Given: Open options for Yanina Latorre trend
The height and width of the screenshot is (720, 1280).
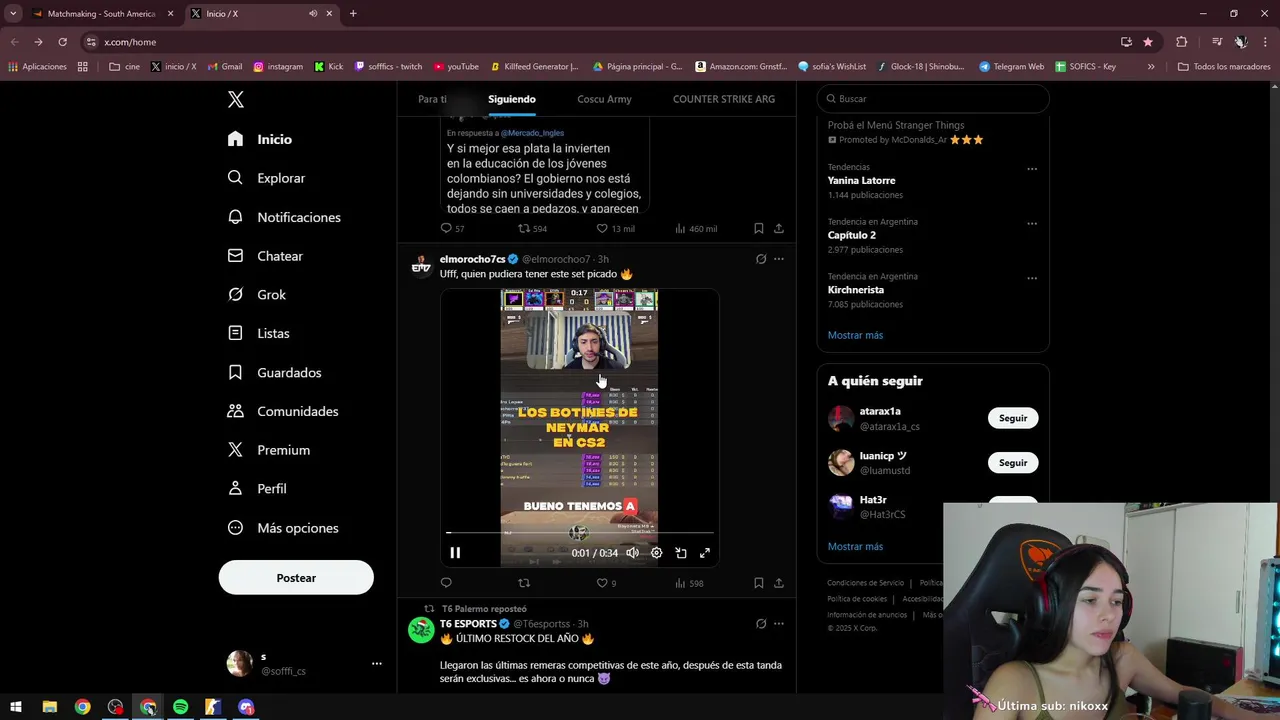Looking at the screenshot, I should (x=1032, y=169).
